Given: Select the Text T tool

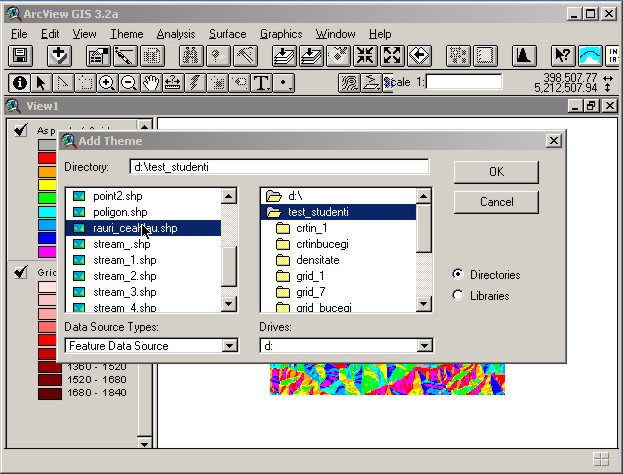Looking at the screenshot, I should 261,83.
